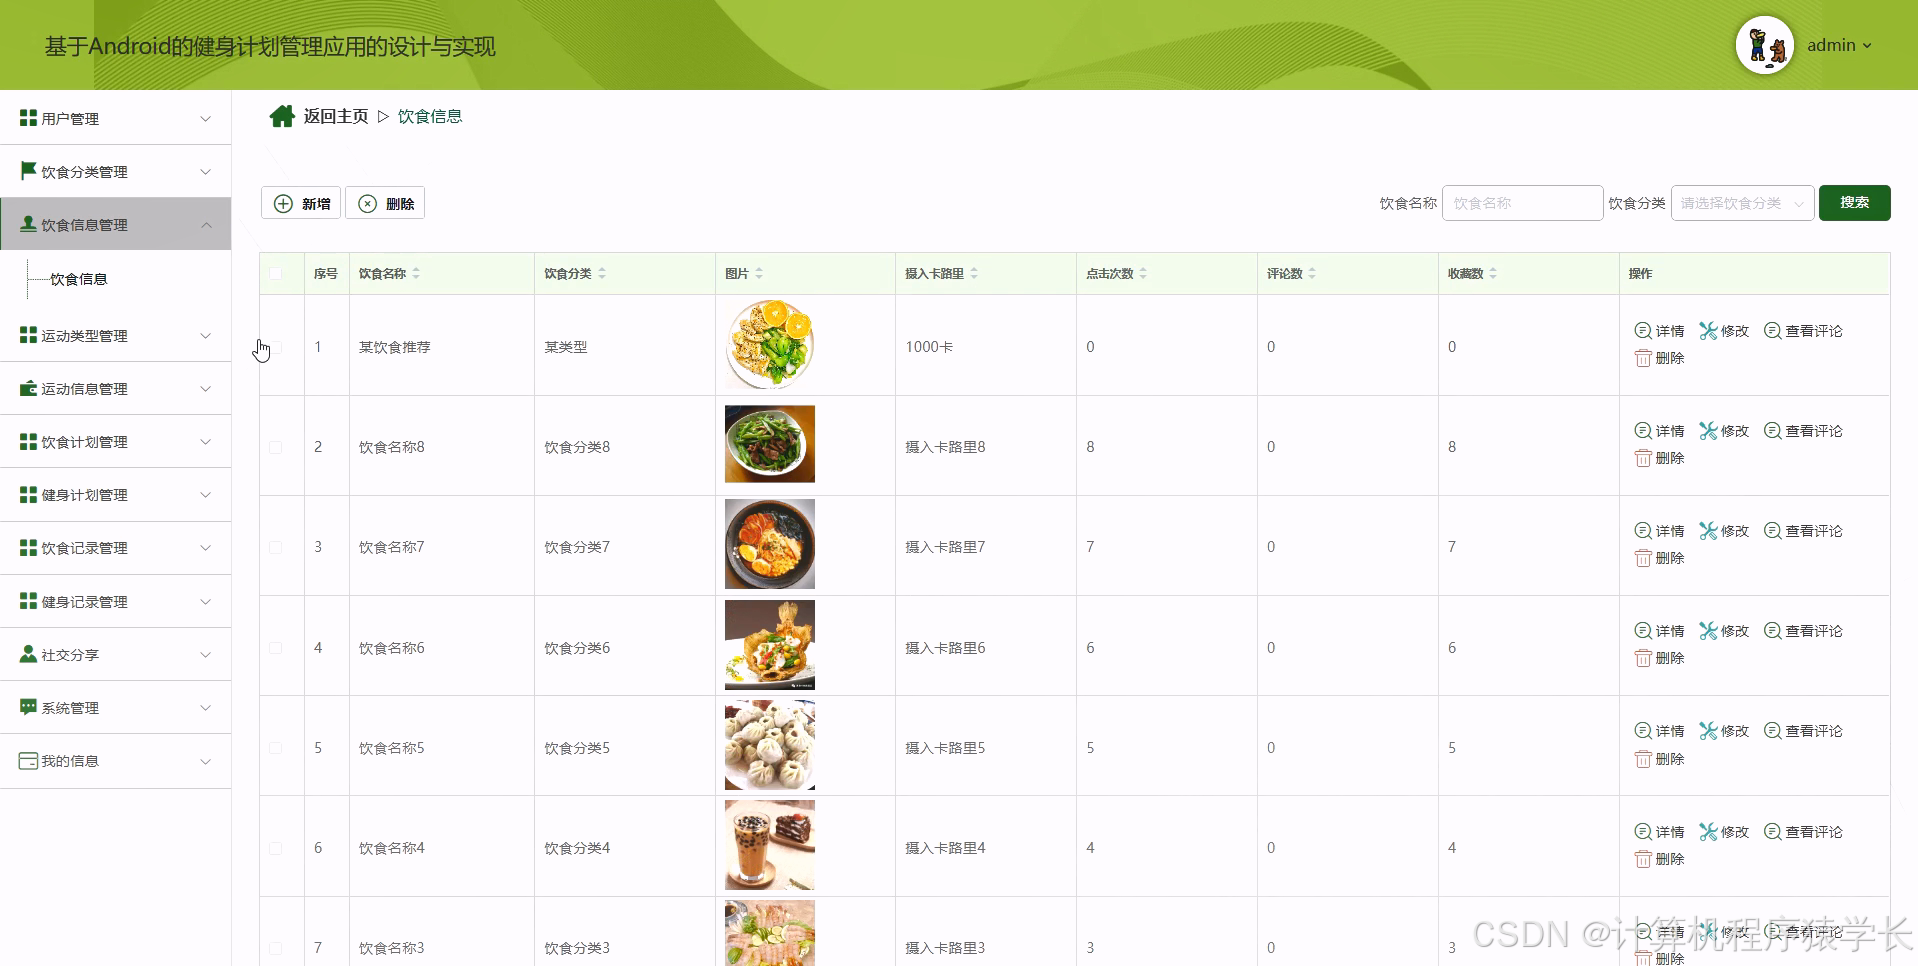Collapse 饮食信息管理 sidebar menu

pyautogui.click(x=115, y=225)
